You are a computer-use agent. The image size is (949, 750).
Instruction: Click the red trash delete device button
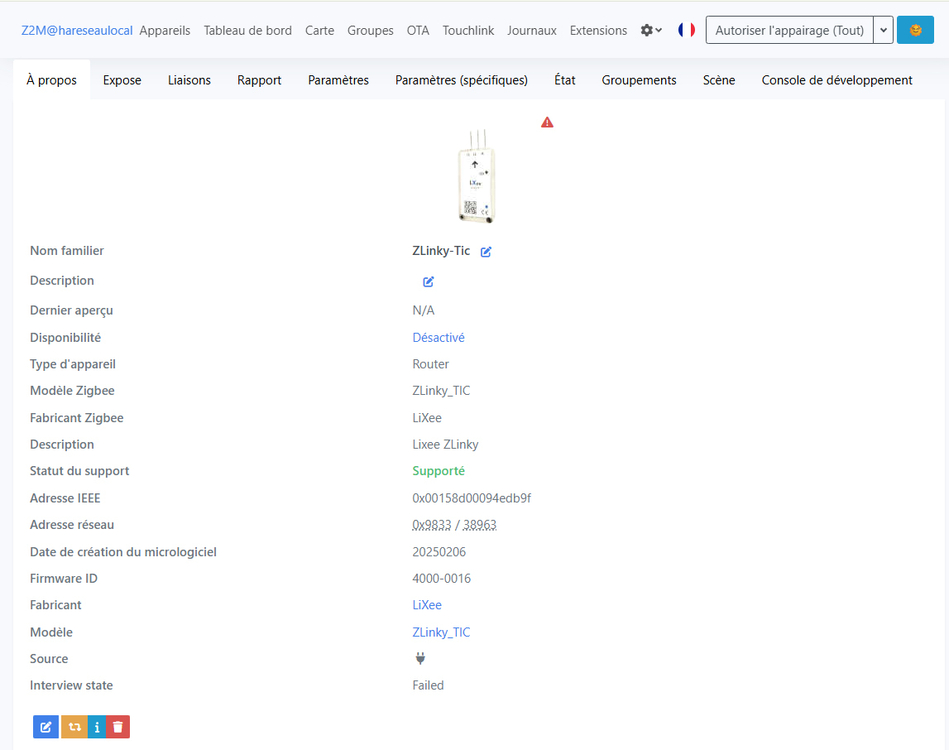118,727
